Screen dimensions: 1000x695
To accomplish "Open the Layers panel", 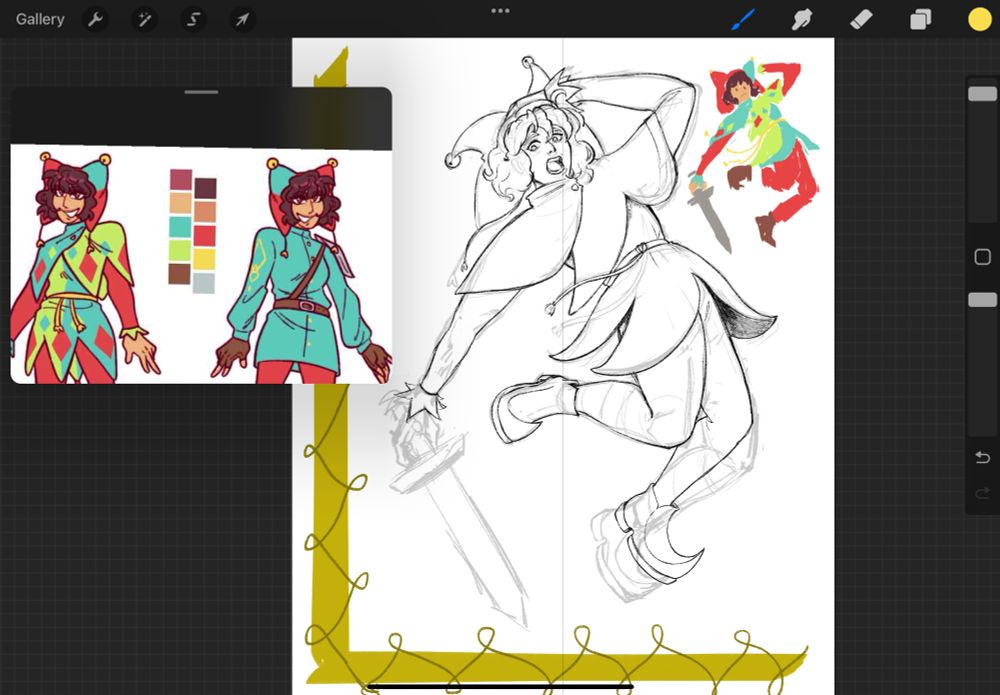I will tap(920, 20).
